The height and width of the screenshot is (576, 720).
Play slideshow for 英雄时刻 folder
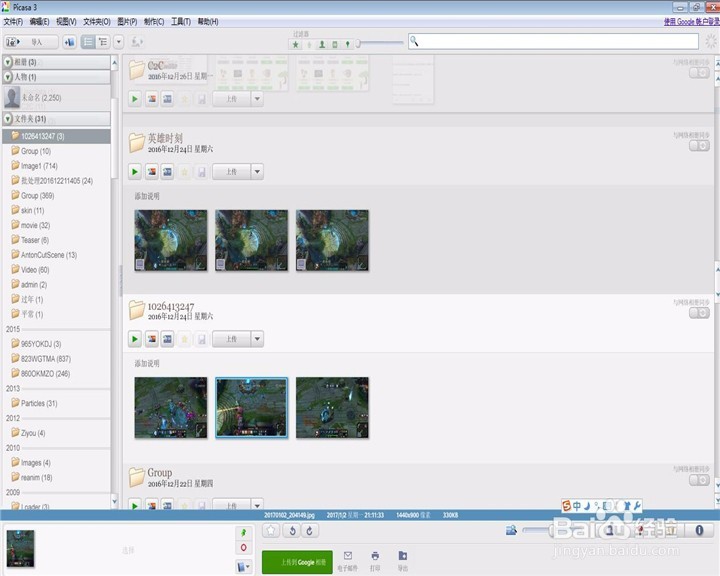click(135, 172)
